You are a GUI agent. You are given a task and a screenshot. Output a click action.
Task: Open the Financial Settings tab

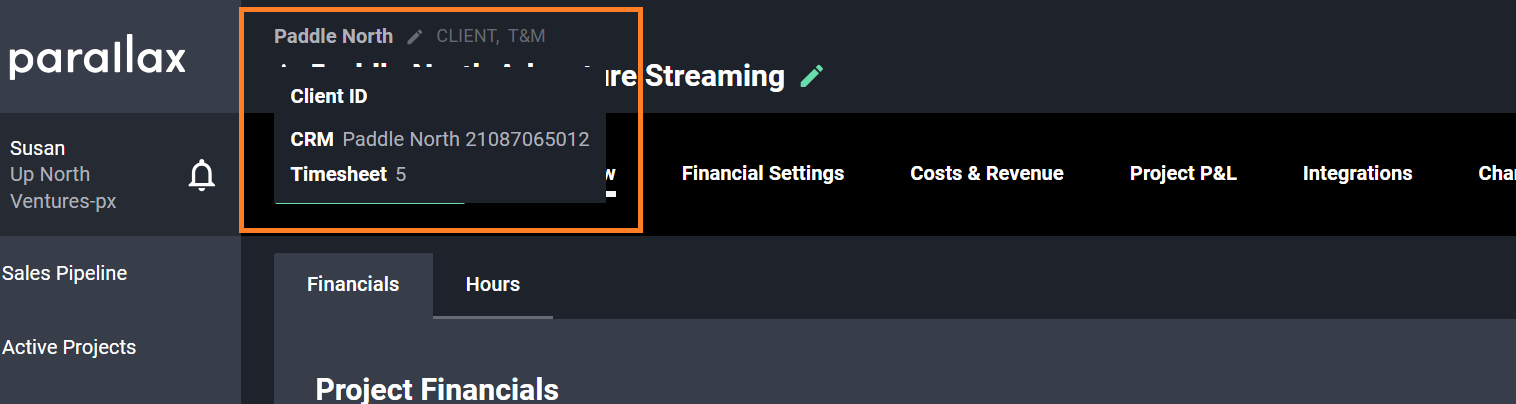click(762, 173)
